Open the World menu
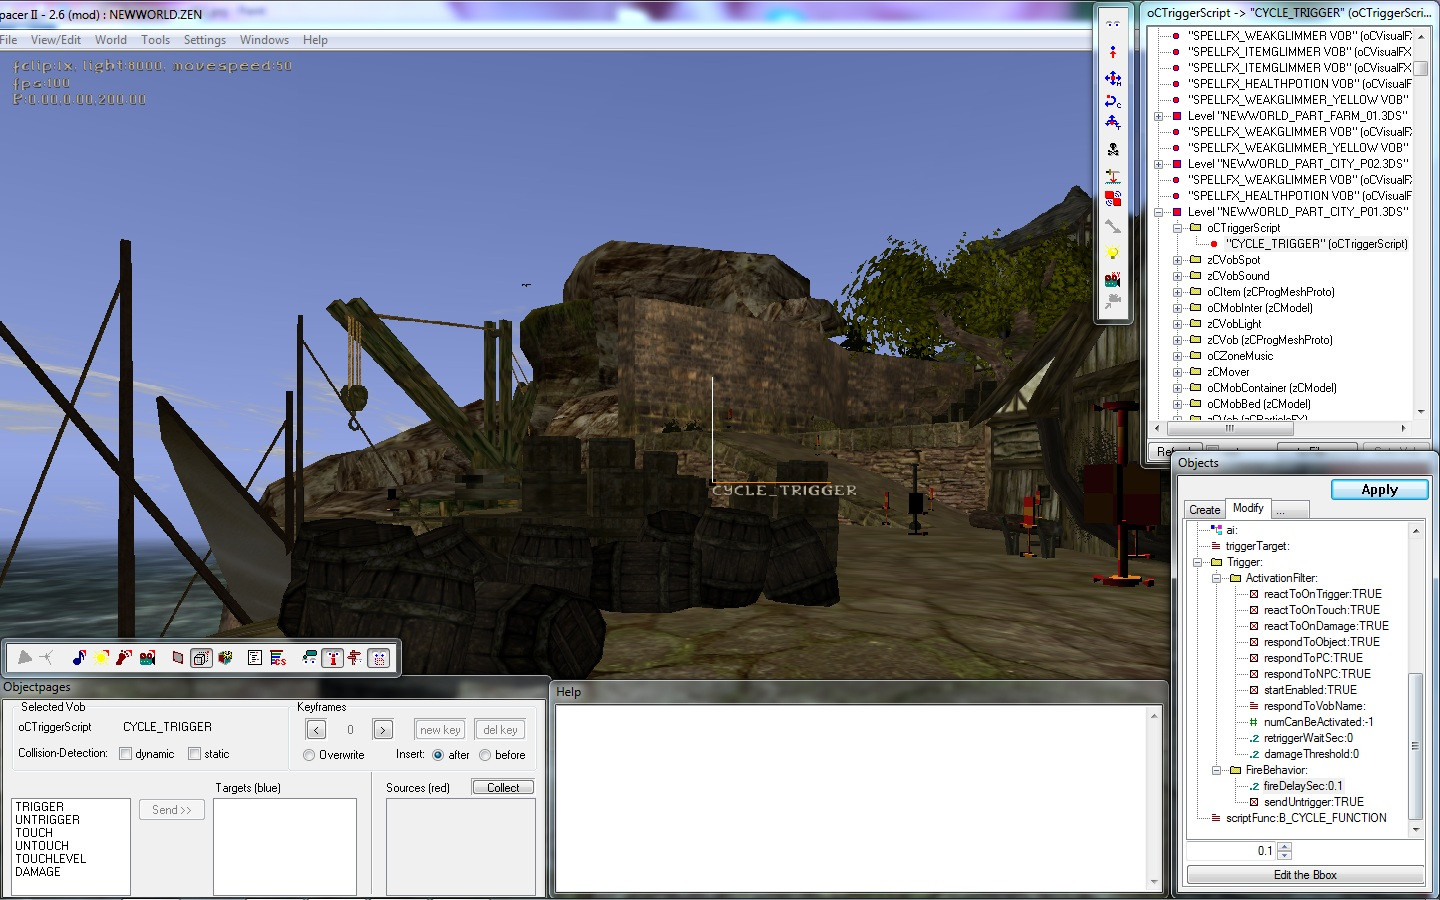The image size is (1440, 900). click(111, 40)
